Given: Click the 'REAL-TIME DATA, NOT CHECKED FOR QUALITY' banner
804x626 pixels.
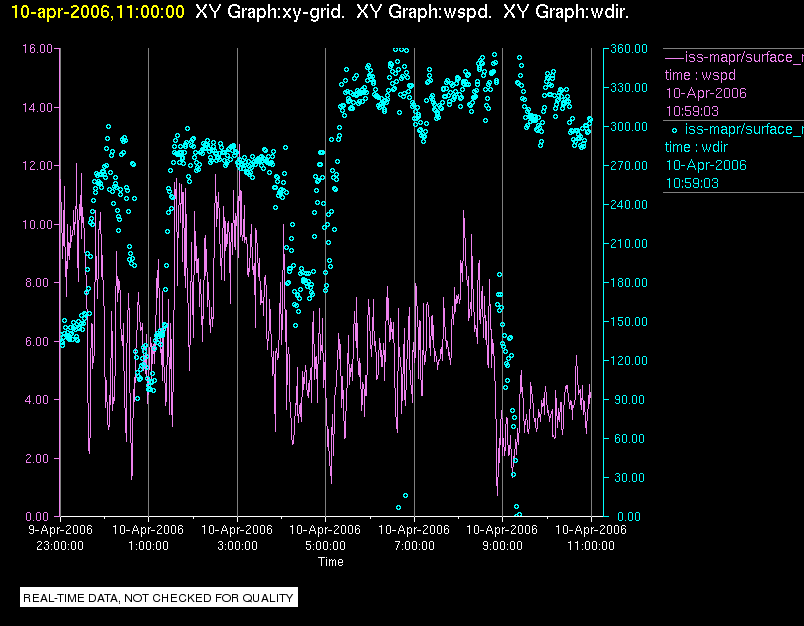Looking at the screenshot, I should 158,598.
